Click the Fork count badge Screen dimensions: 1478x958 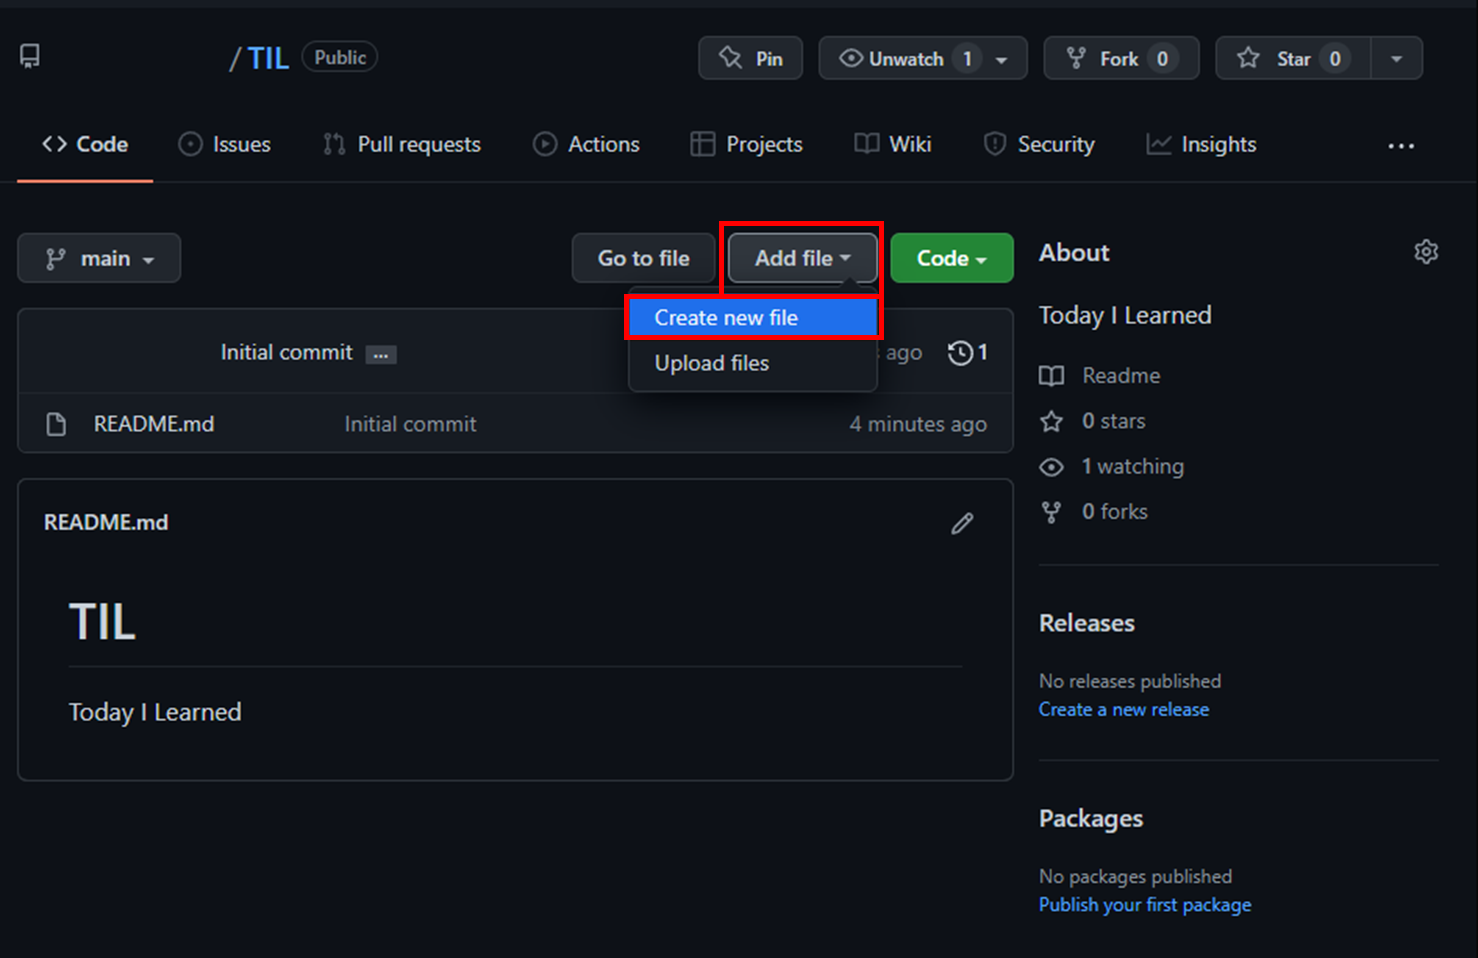(1162, 59)
